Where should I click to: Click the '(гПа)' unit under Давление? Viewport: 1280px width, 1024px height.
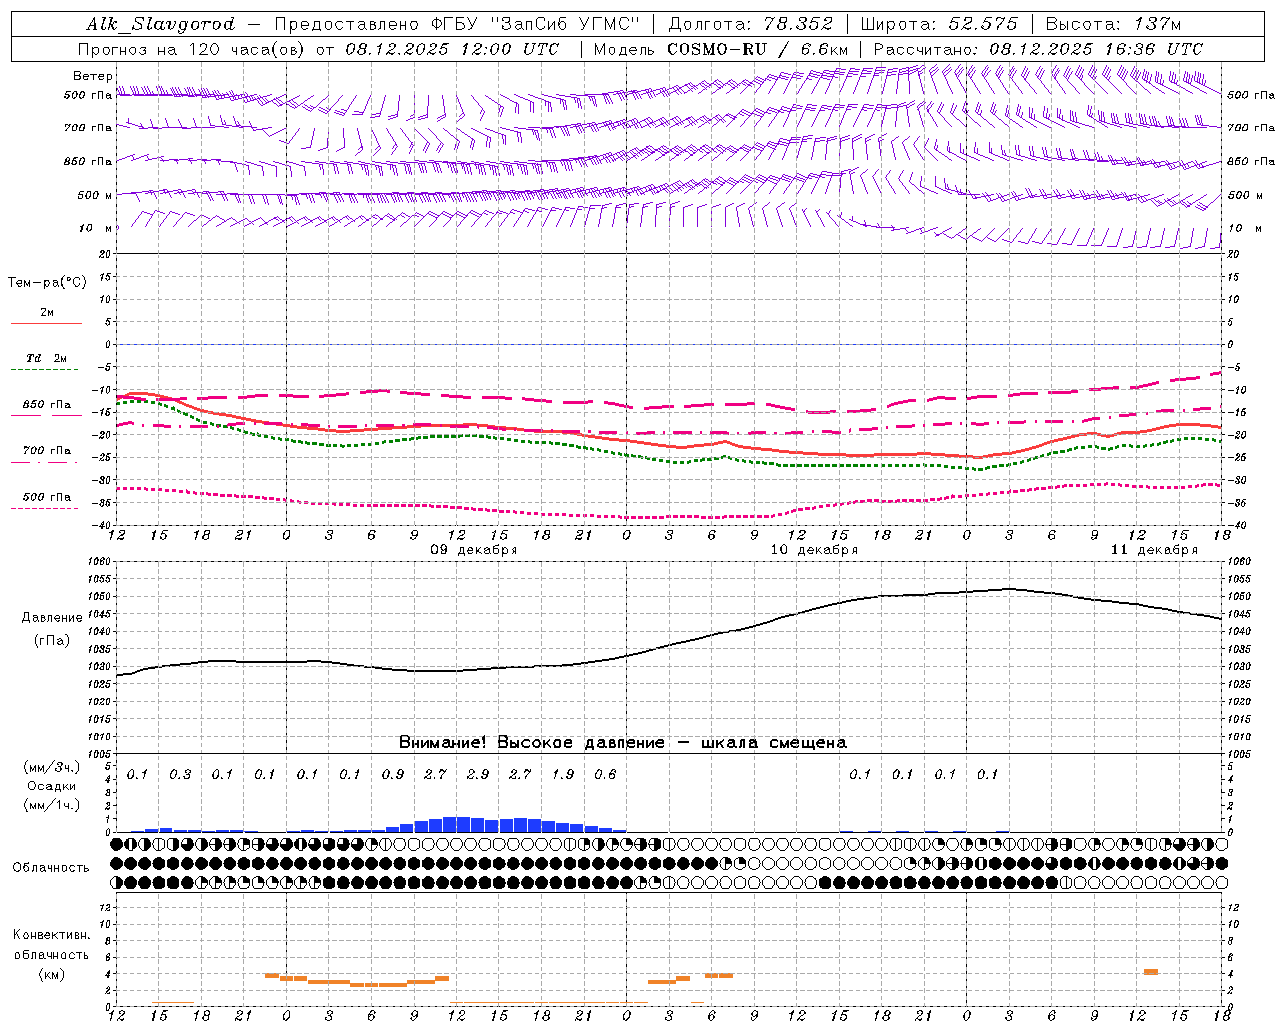[x=52, y=641]
